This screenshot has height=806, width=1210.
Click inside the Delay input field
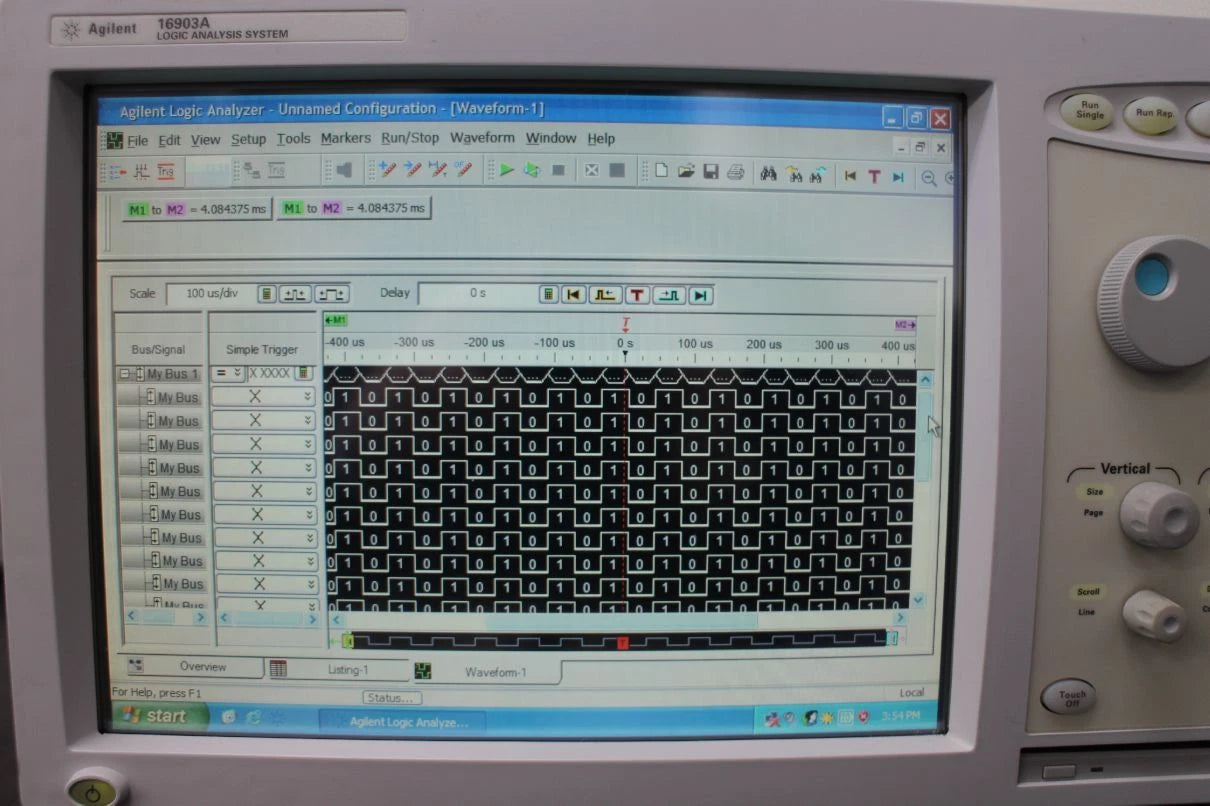click(480, 293)
